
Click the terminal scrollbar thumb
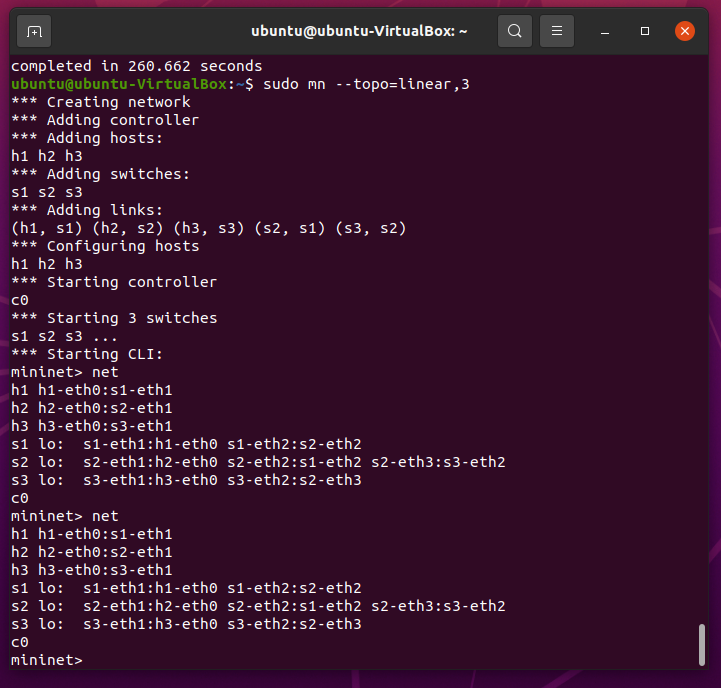tap(701, 644)
